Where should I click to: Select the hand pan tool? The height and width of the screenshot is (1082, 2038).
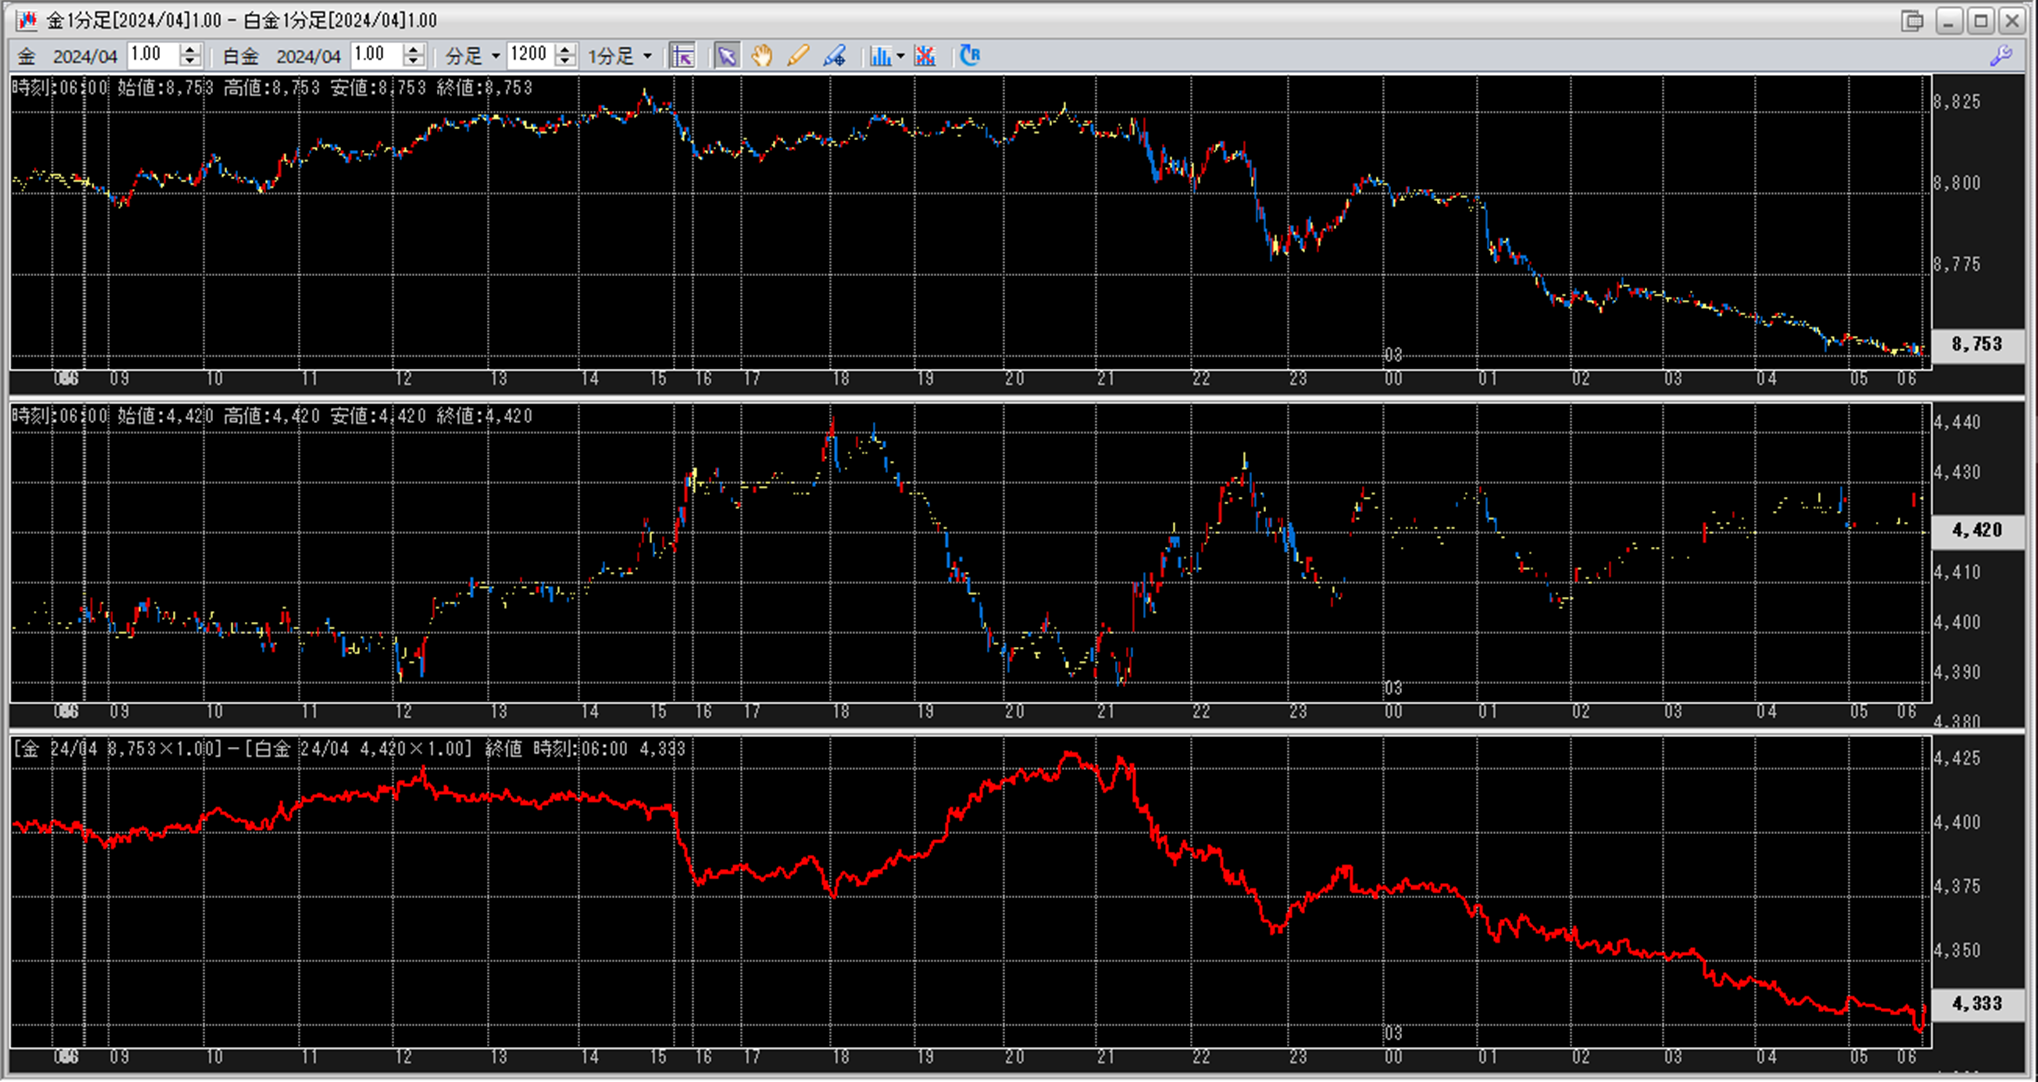(x=762, y=56)
